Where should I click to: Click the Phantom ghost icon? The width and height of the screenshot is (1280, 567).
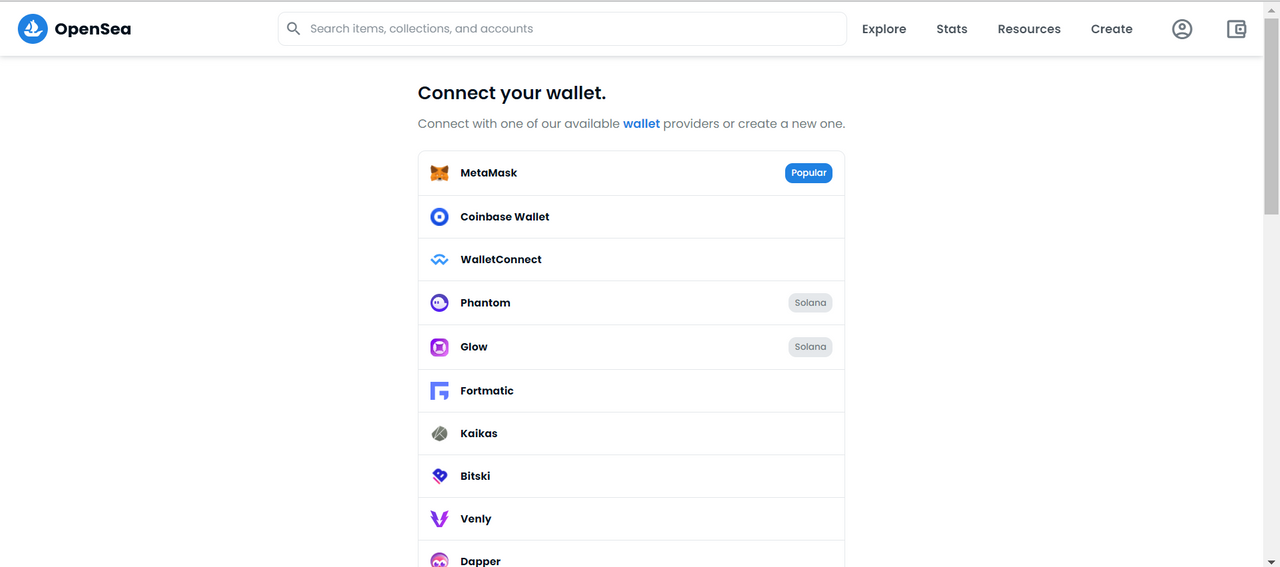coord(439,303)
